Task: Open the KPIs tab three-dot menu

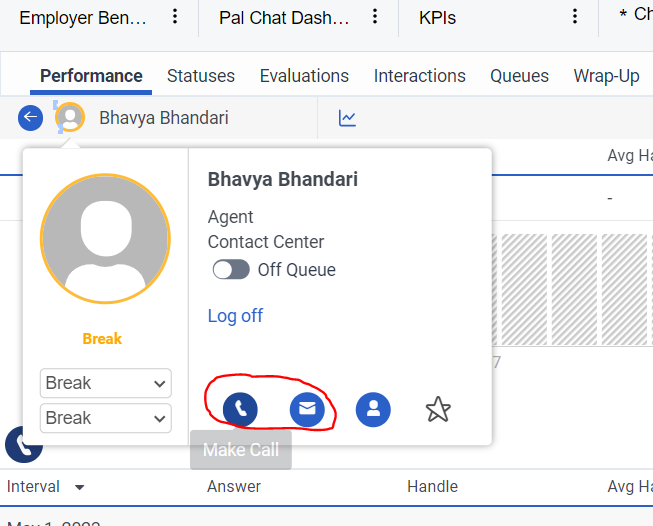Action: coord(575,17)
